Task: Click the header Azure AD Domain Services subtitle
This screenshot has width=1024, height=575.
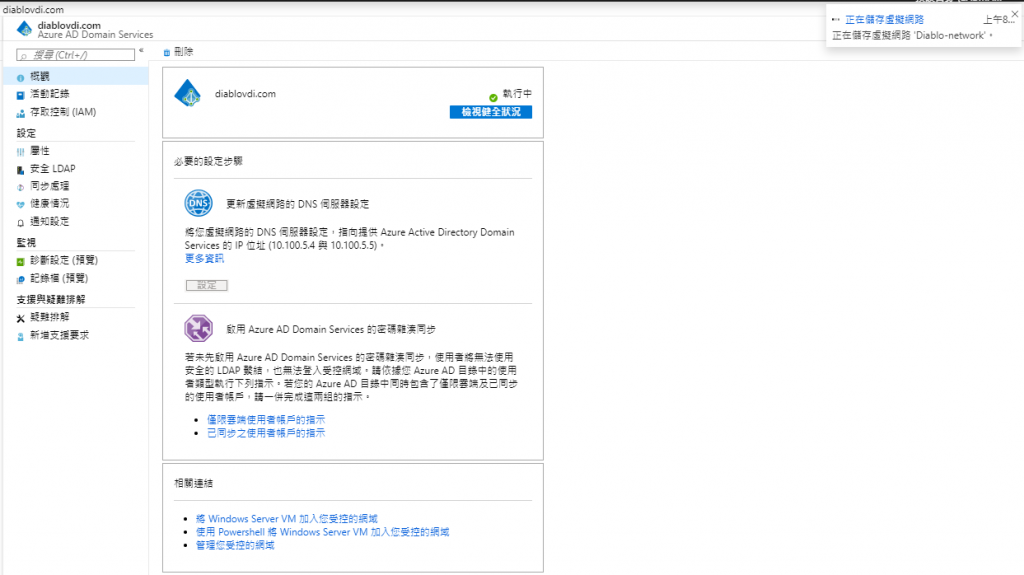Action: 95,35
